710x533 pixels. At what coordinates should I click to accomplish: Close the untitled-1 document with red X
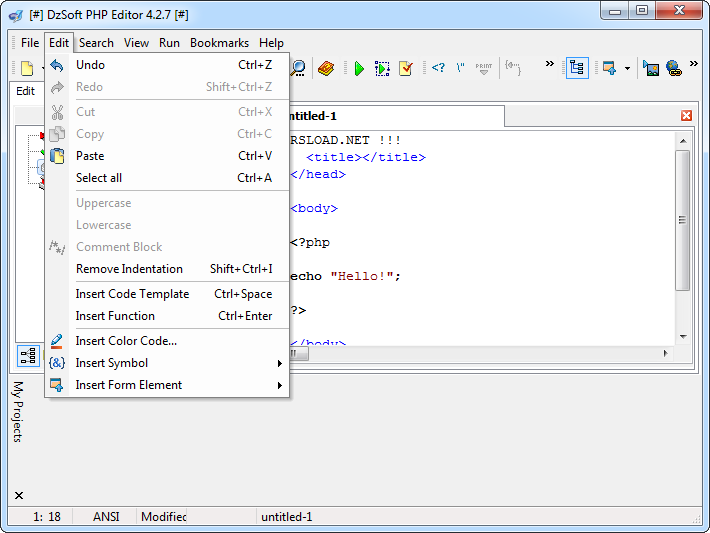[x=686, y=115]
